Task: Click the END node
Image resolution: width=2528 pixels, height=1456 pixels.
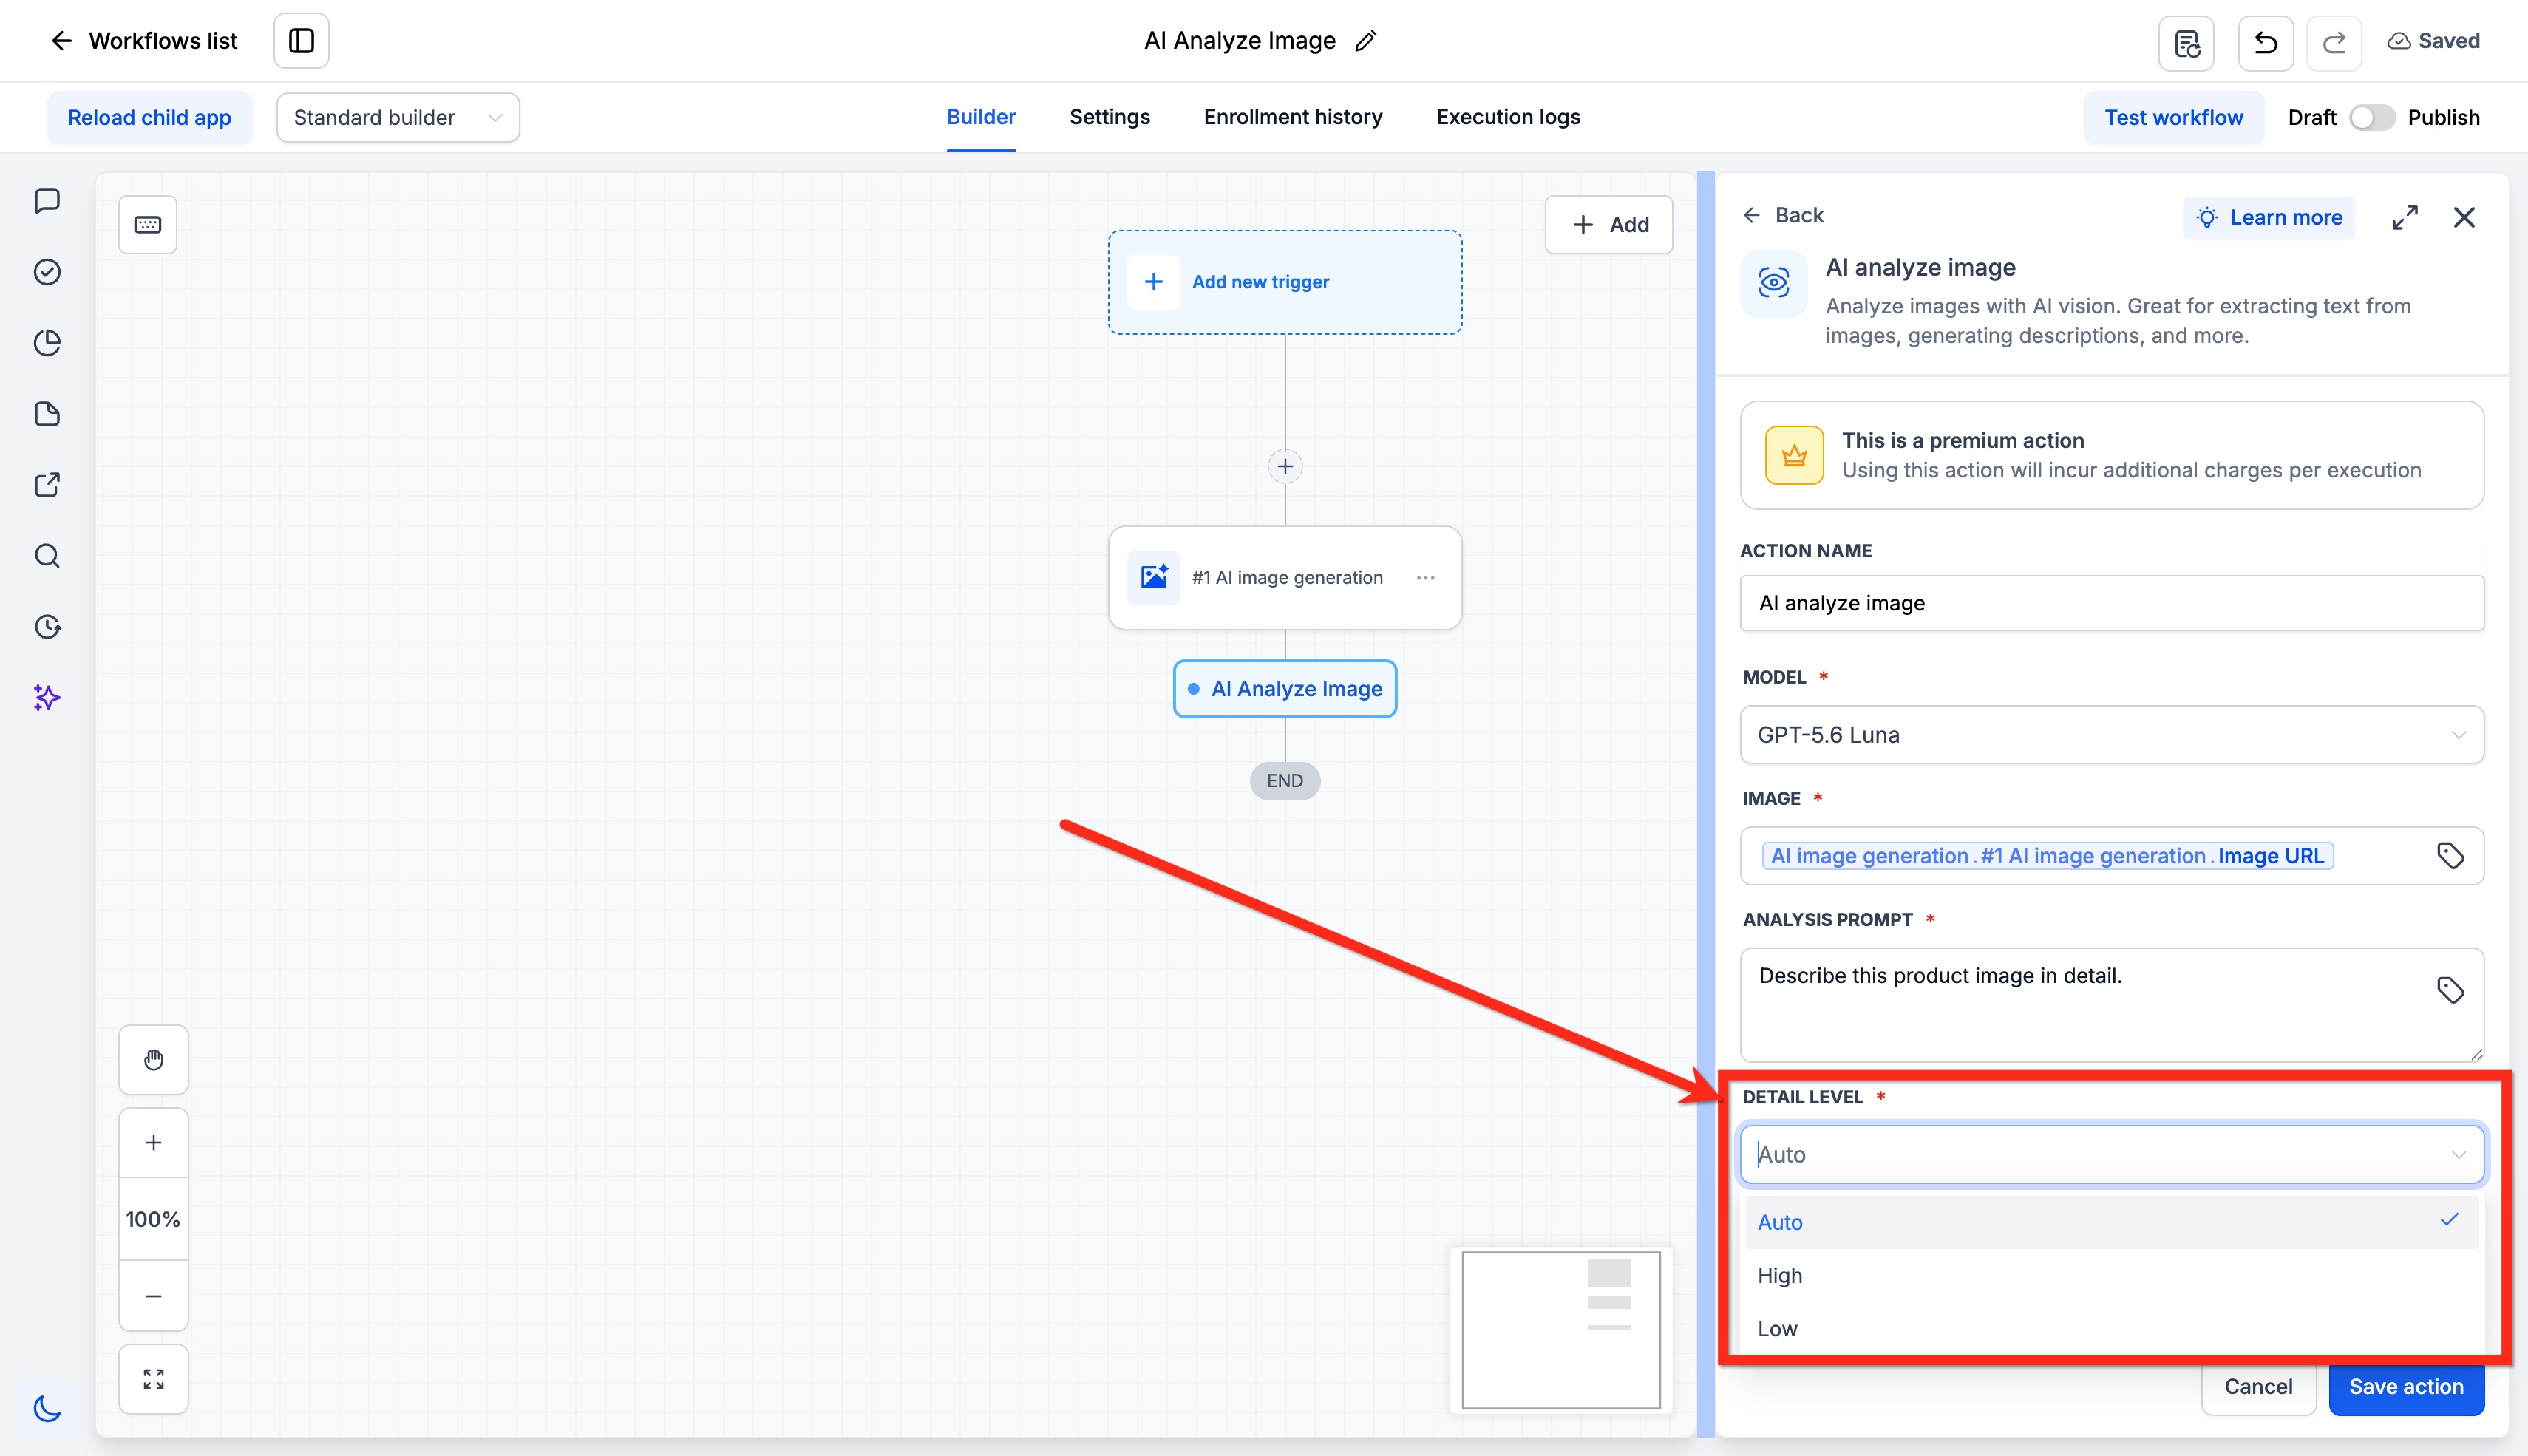Action: click(x=1285, y=781)
